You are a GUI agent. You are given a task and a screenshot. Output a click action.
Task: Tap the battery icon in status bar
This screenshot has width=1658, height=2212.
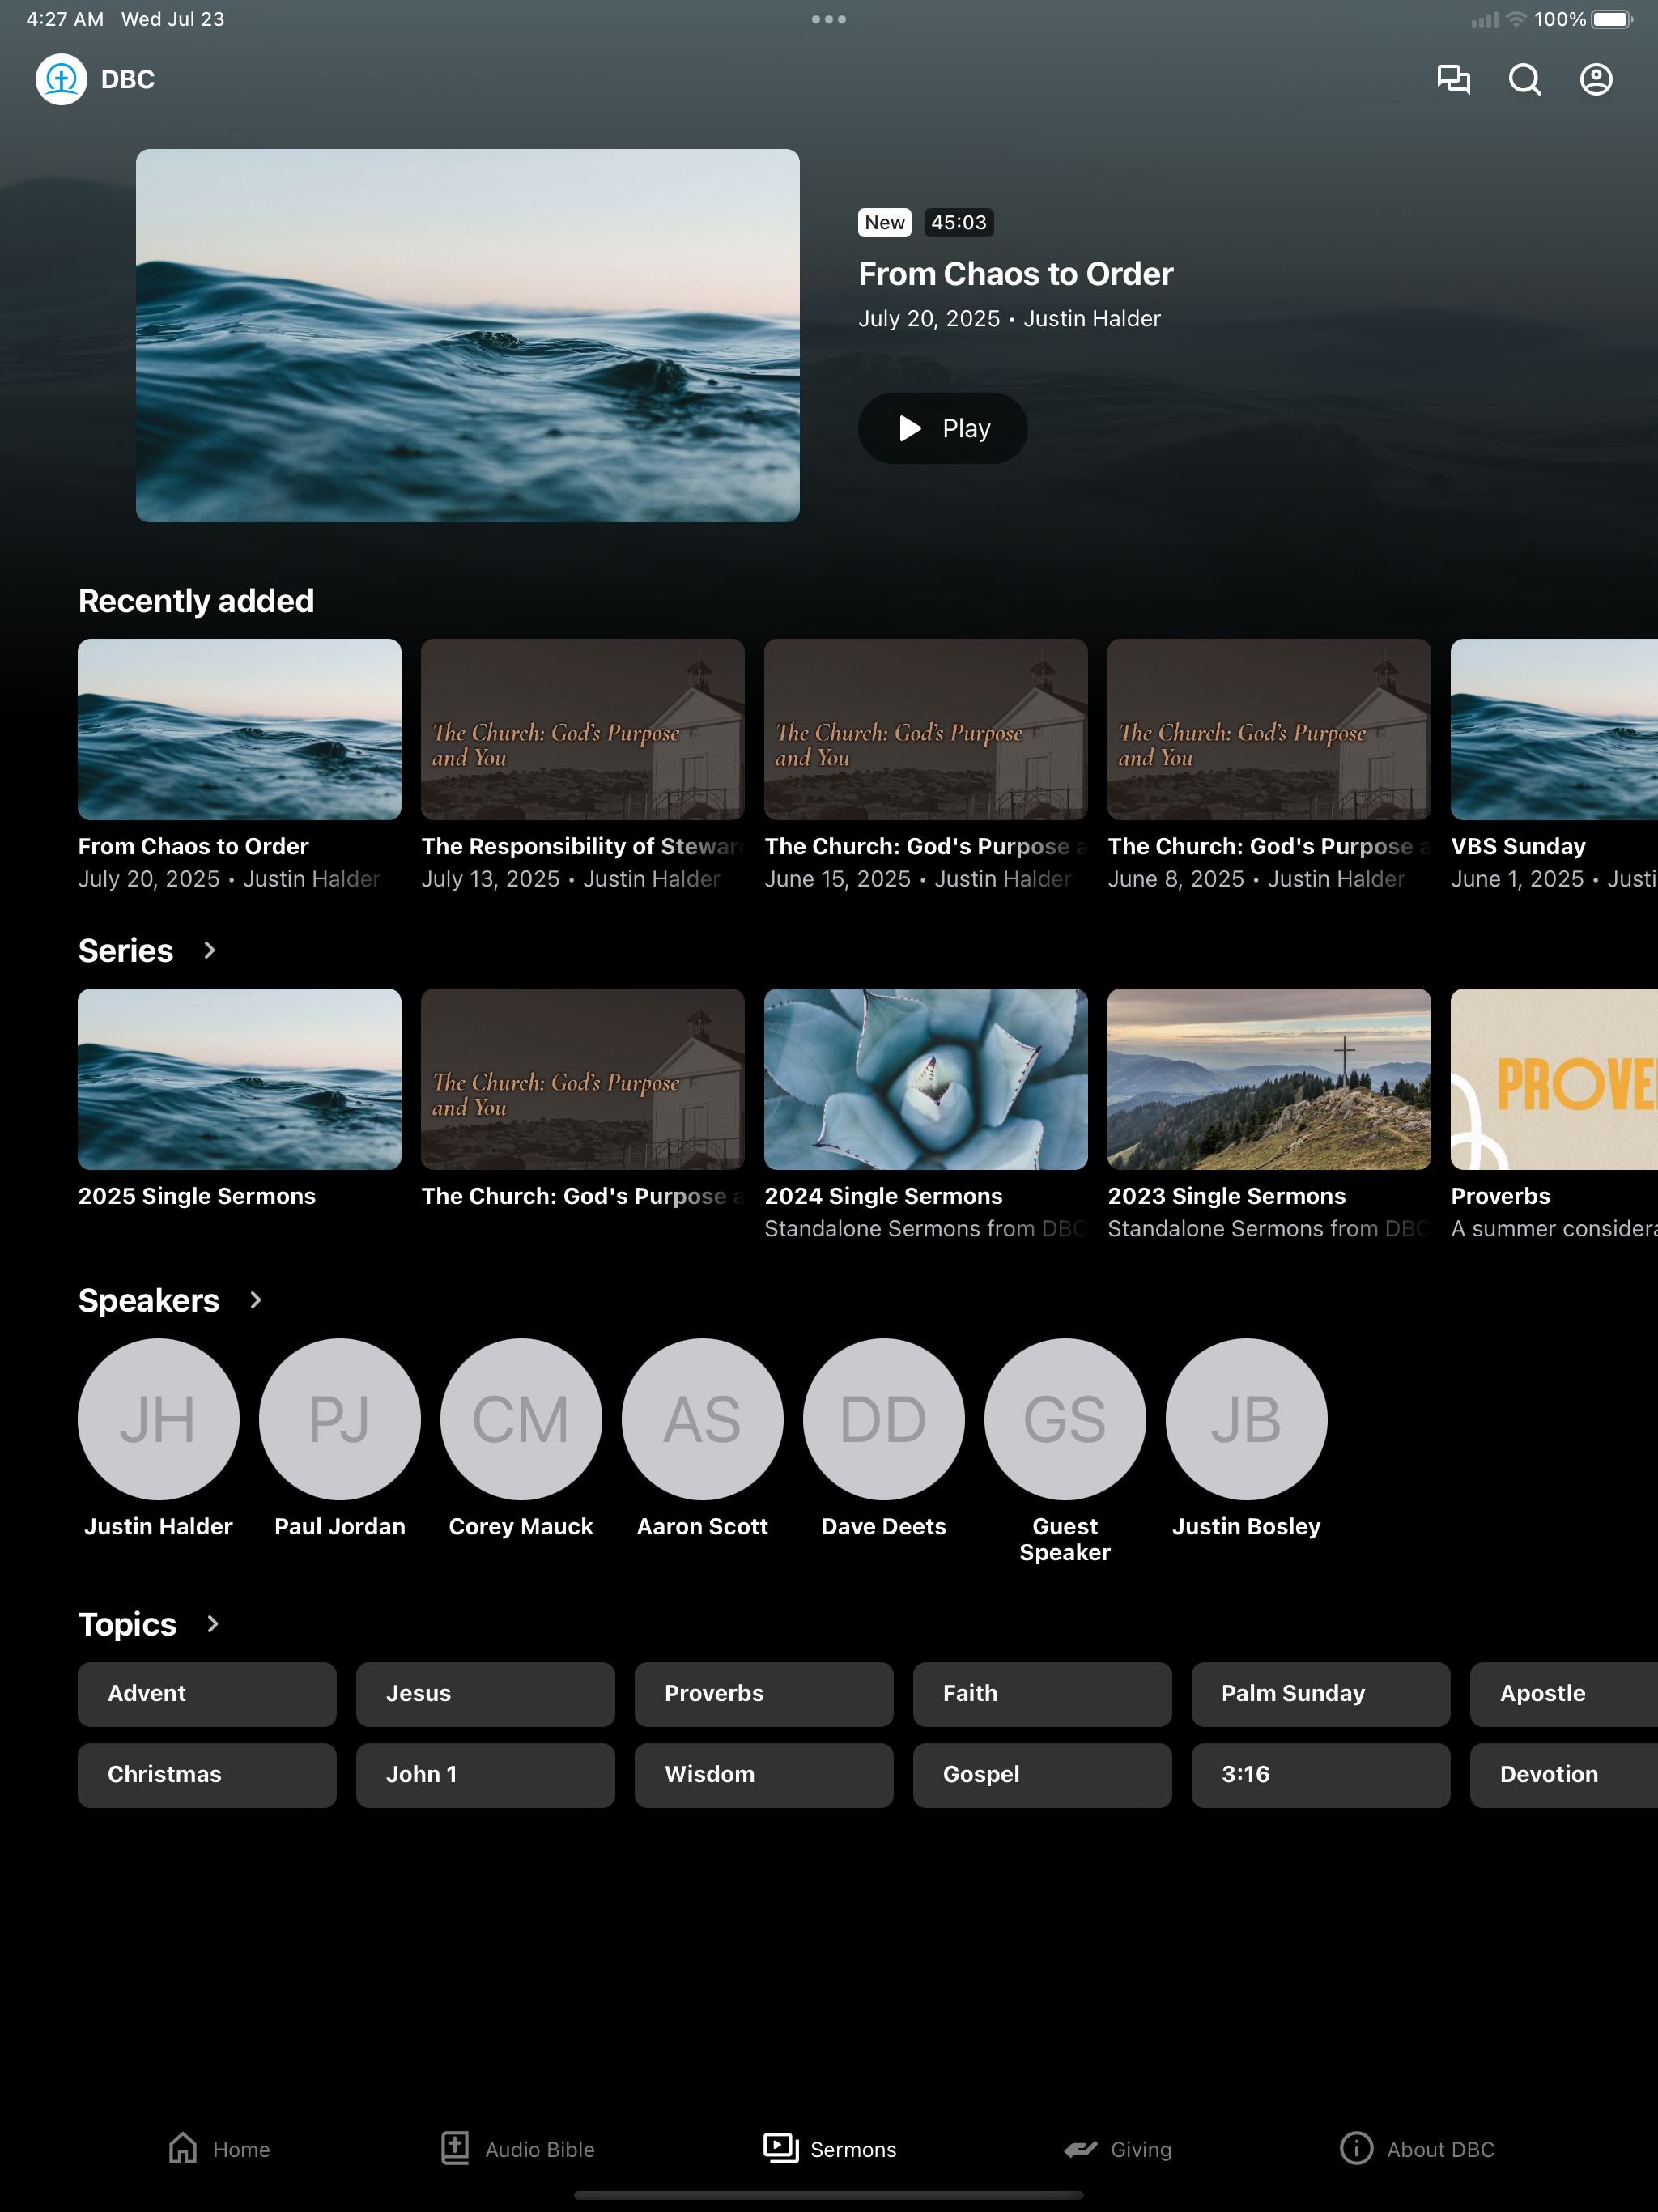[1612, 19]
